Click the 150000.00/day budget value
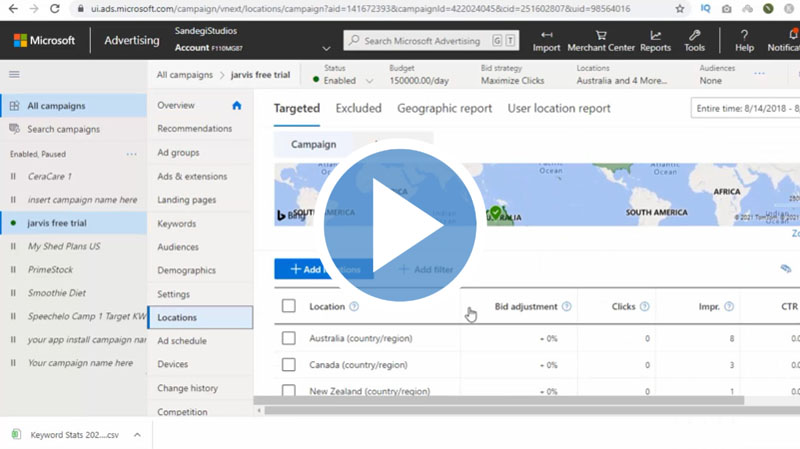 click(419, 81)
